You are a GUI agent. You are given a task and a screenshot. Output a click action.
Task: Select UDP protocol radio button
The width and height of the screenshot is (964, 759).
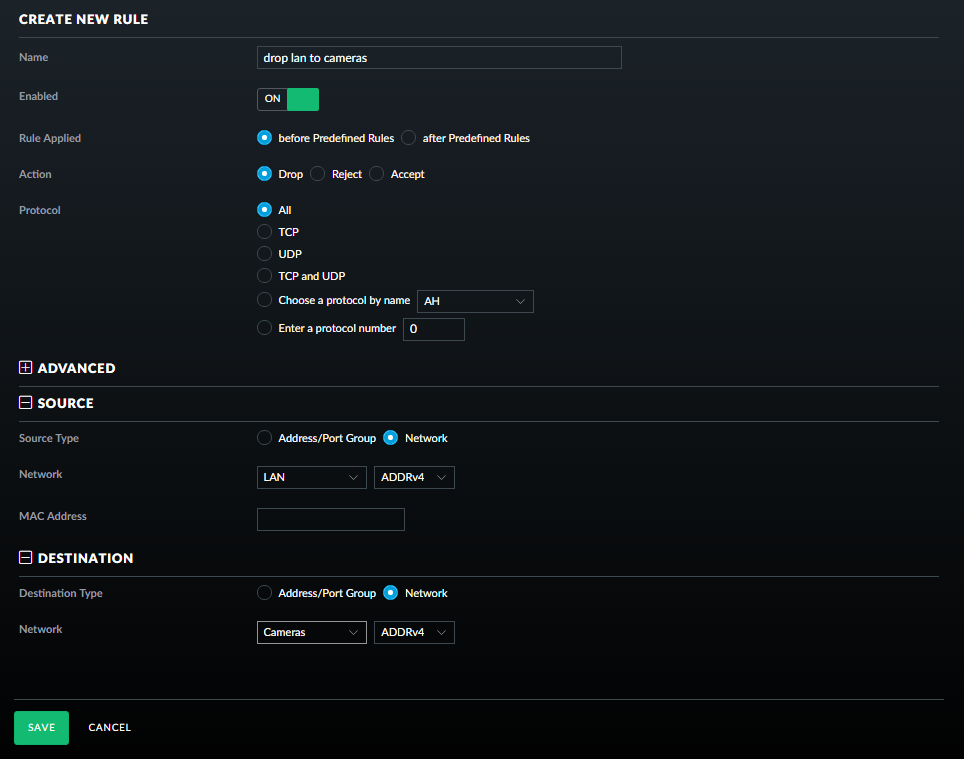[x=265, y=254]
